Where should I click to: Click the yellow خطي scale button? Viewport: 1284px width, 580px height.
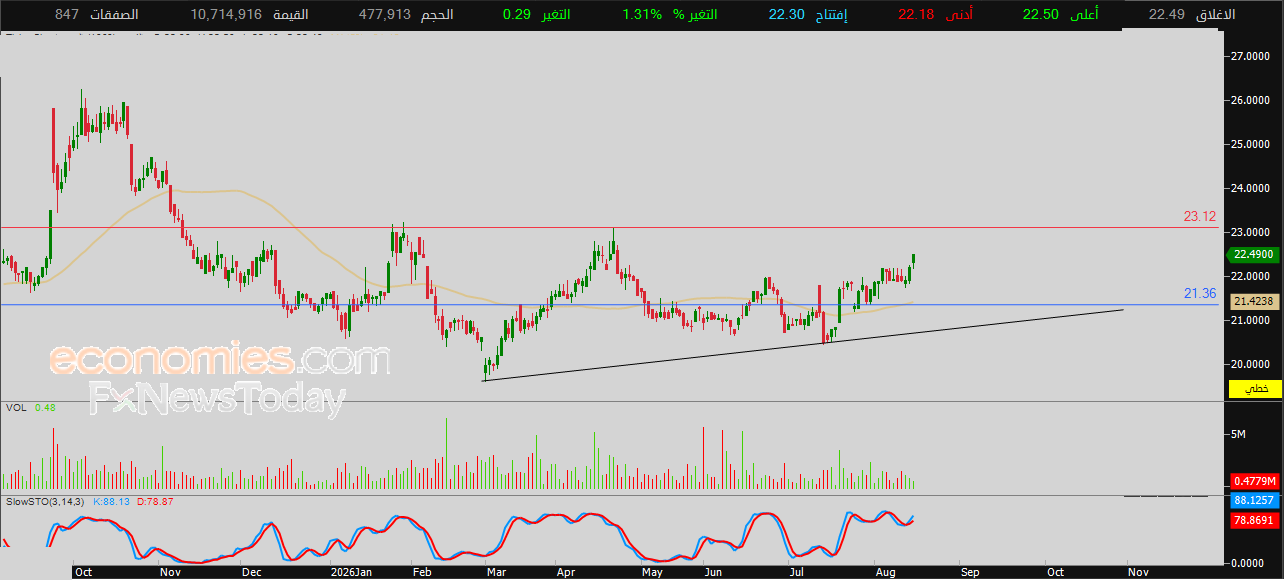click(1255, 388)
